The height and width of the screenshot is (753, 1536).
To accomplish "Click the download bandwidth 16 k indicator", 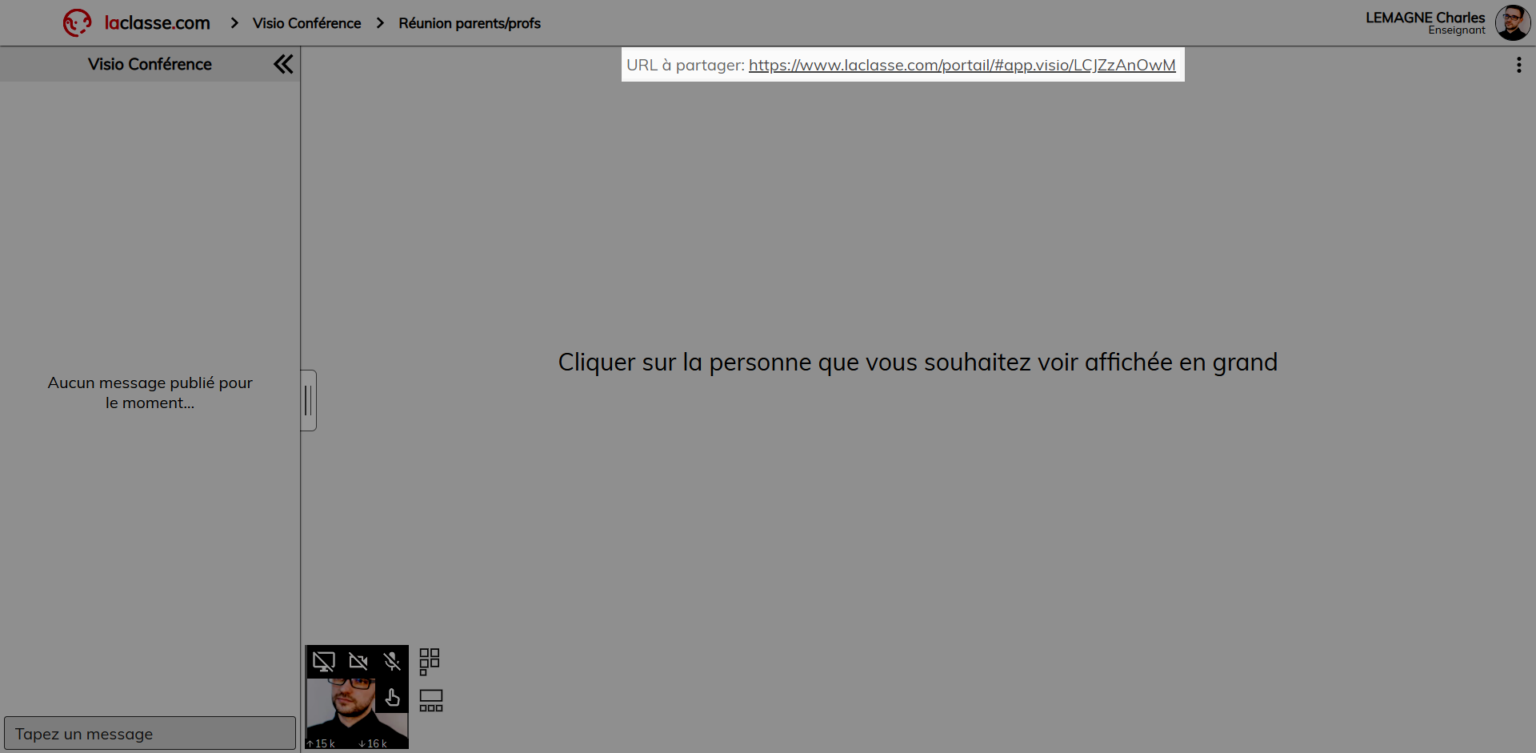I will point(373,743).
